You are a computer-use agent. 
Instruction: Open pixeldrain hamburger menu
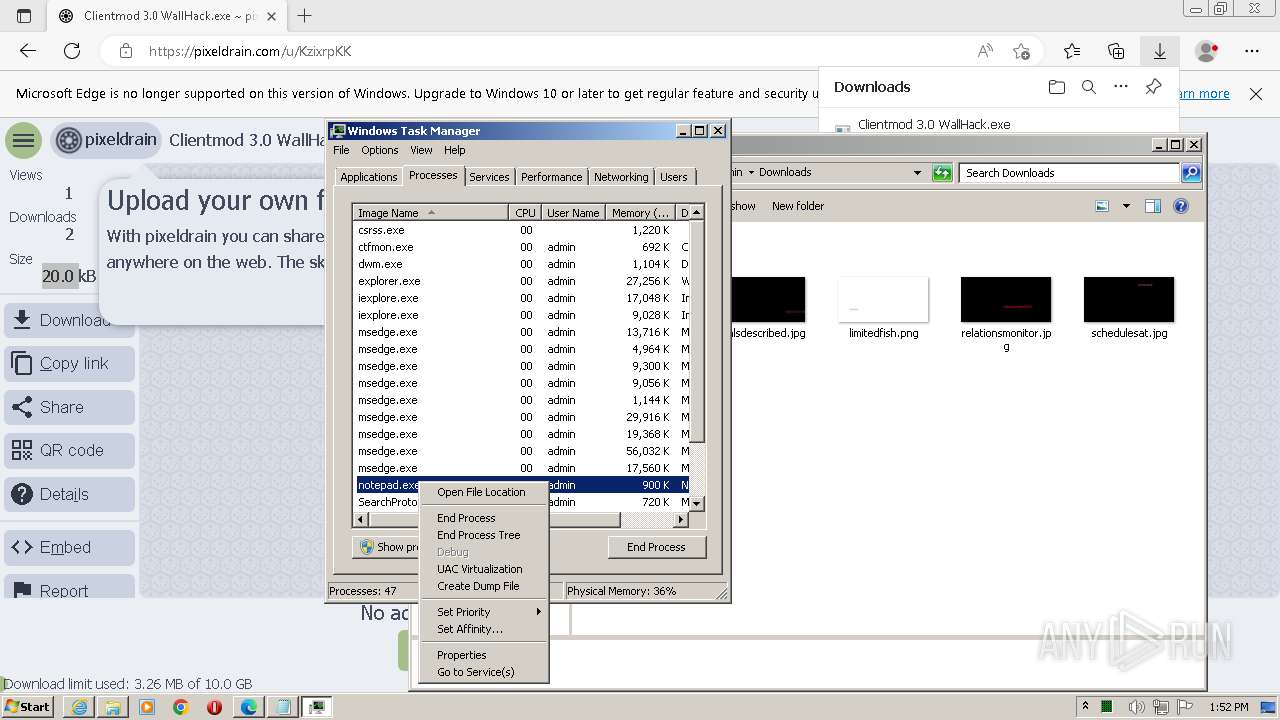(x=23, y=141)
